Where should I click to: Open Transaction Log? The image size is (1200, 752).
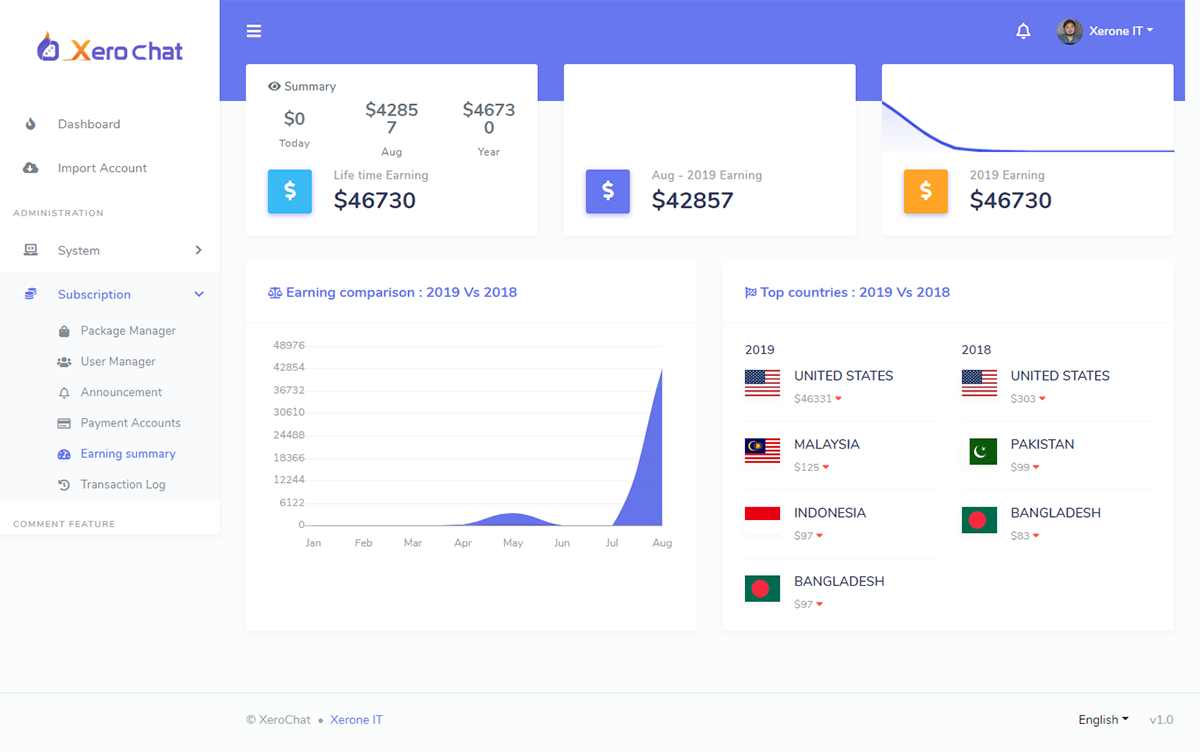(123, 484)
